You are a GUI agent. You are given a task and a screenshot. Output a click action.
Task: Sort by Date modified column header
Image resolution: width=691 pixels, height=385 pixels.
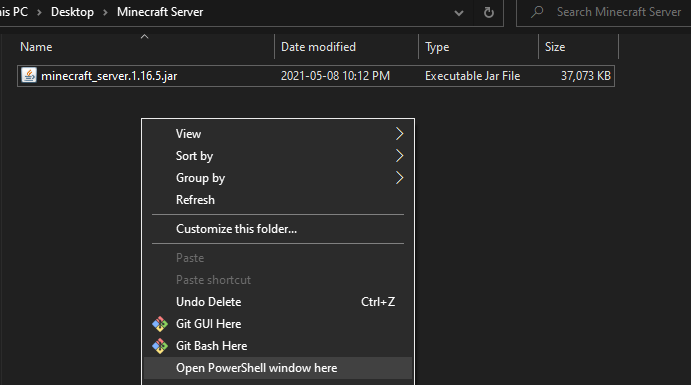point(346,47)
